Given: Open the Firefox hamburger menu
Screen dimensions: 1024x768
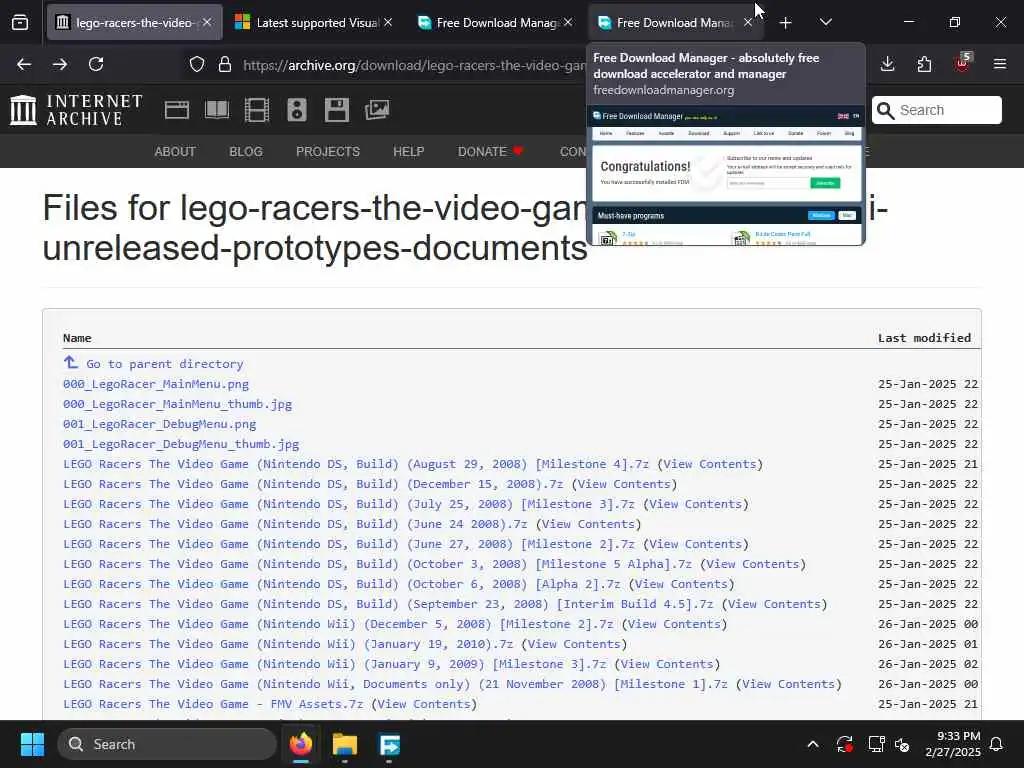Looking at the screenshot, I should click(1000, 64).
